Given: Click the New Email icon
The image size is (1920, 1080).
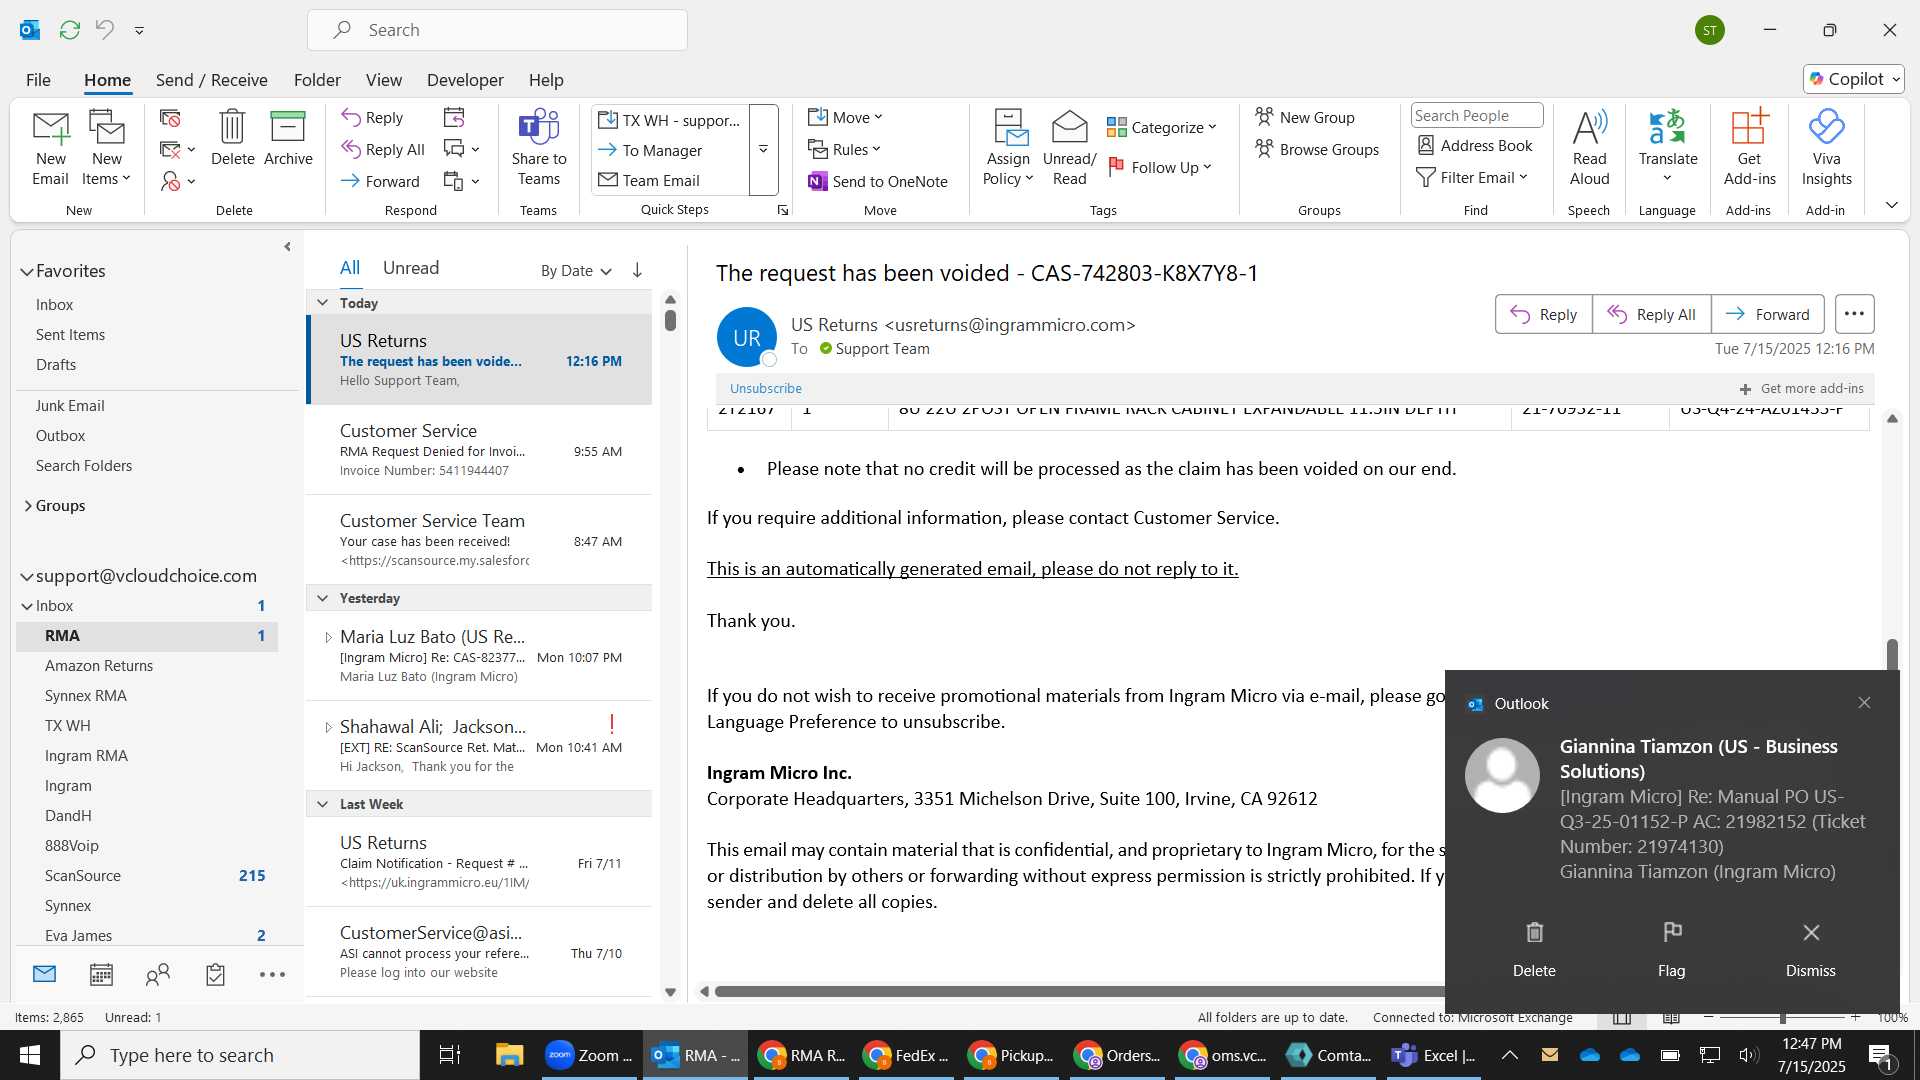Looking at the screenshot, I should point(50,148).
